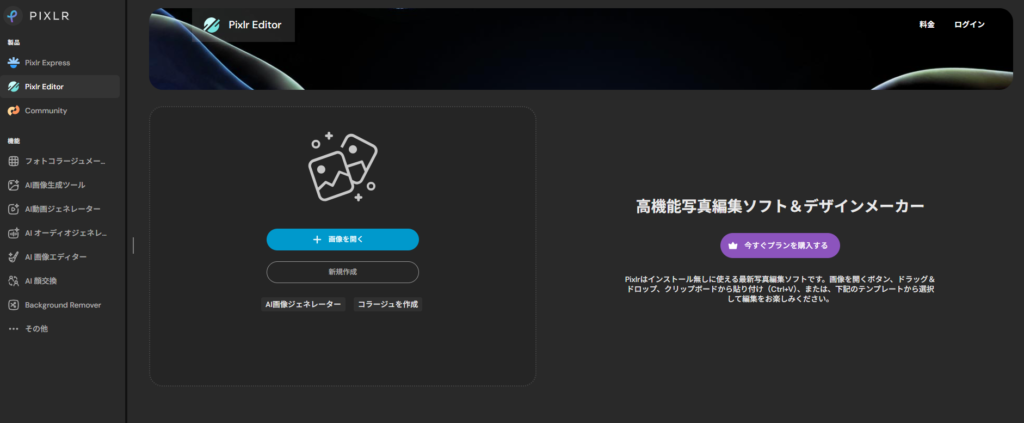Click sidebar collapse handle bar
Viewport: 1024px width, 423px height.
[133, 245]
